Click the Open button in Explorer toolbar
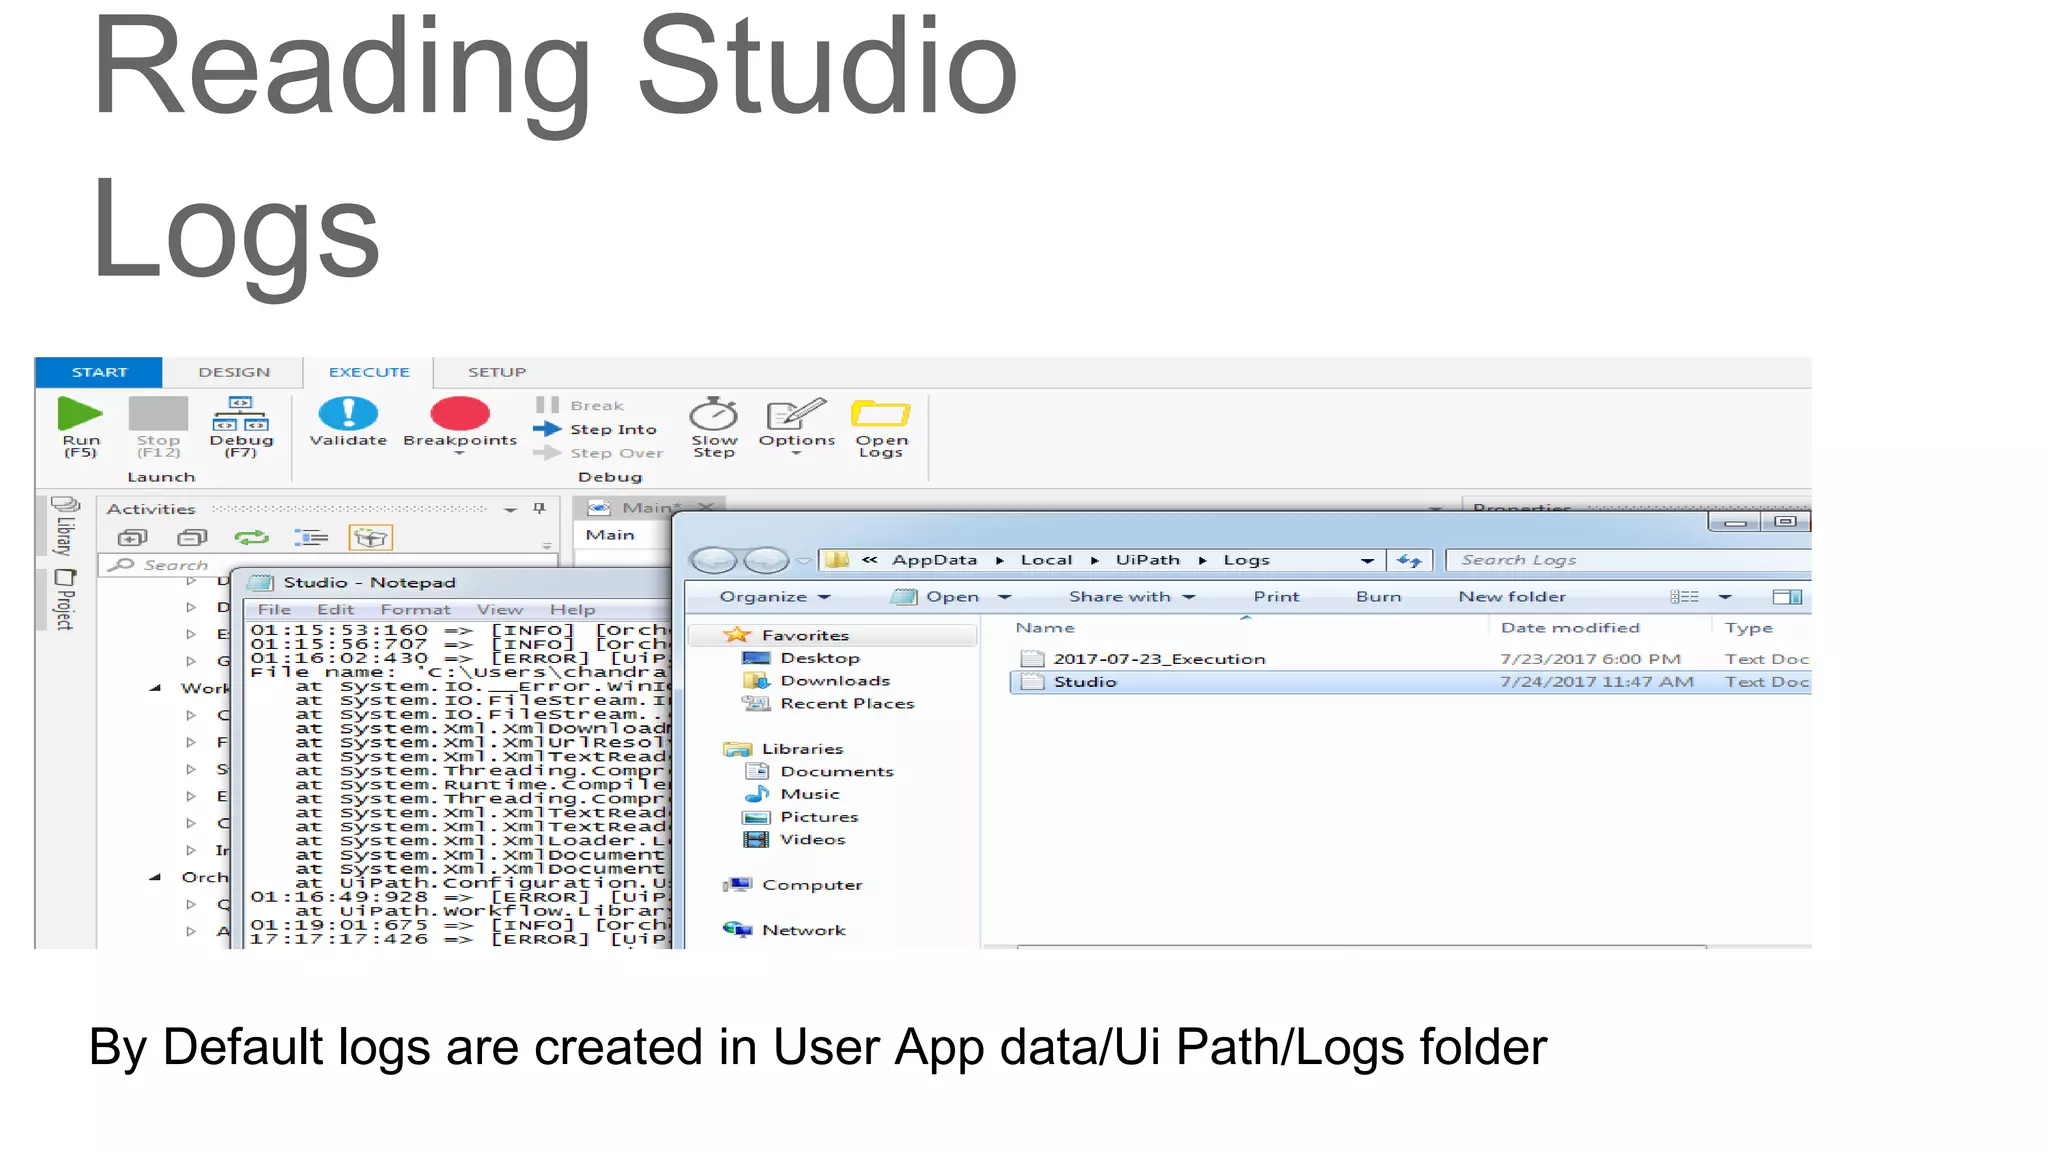2048x1152 pixels. pos(936,597)
